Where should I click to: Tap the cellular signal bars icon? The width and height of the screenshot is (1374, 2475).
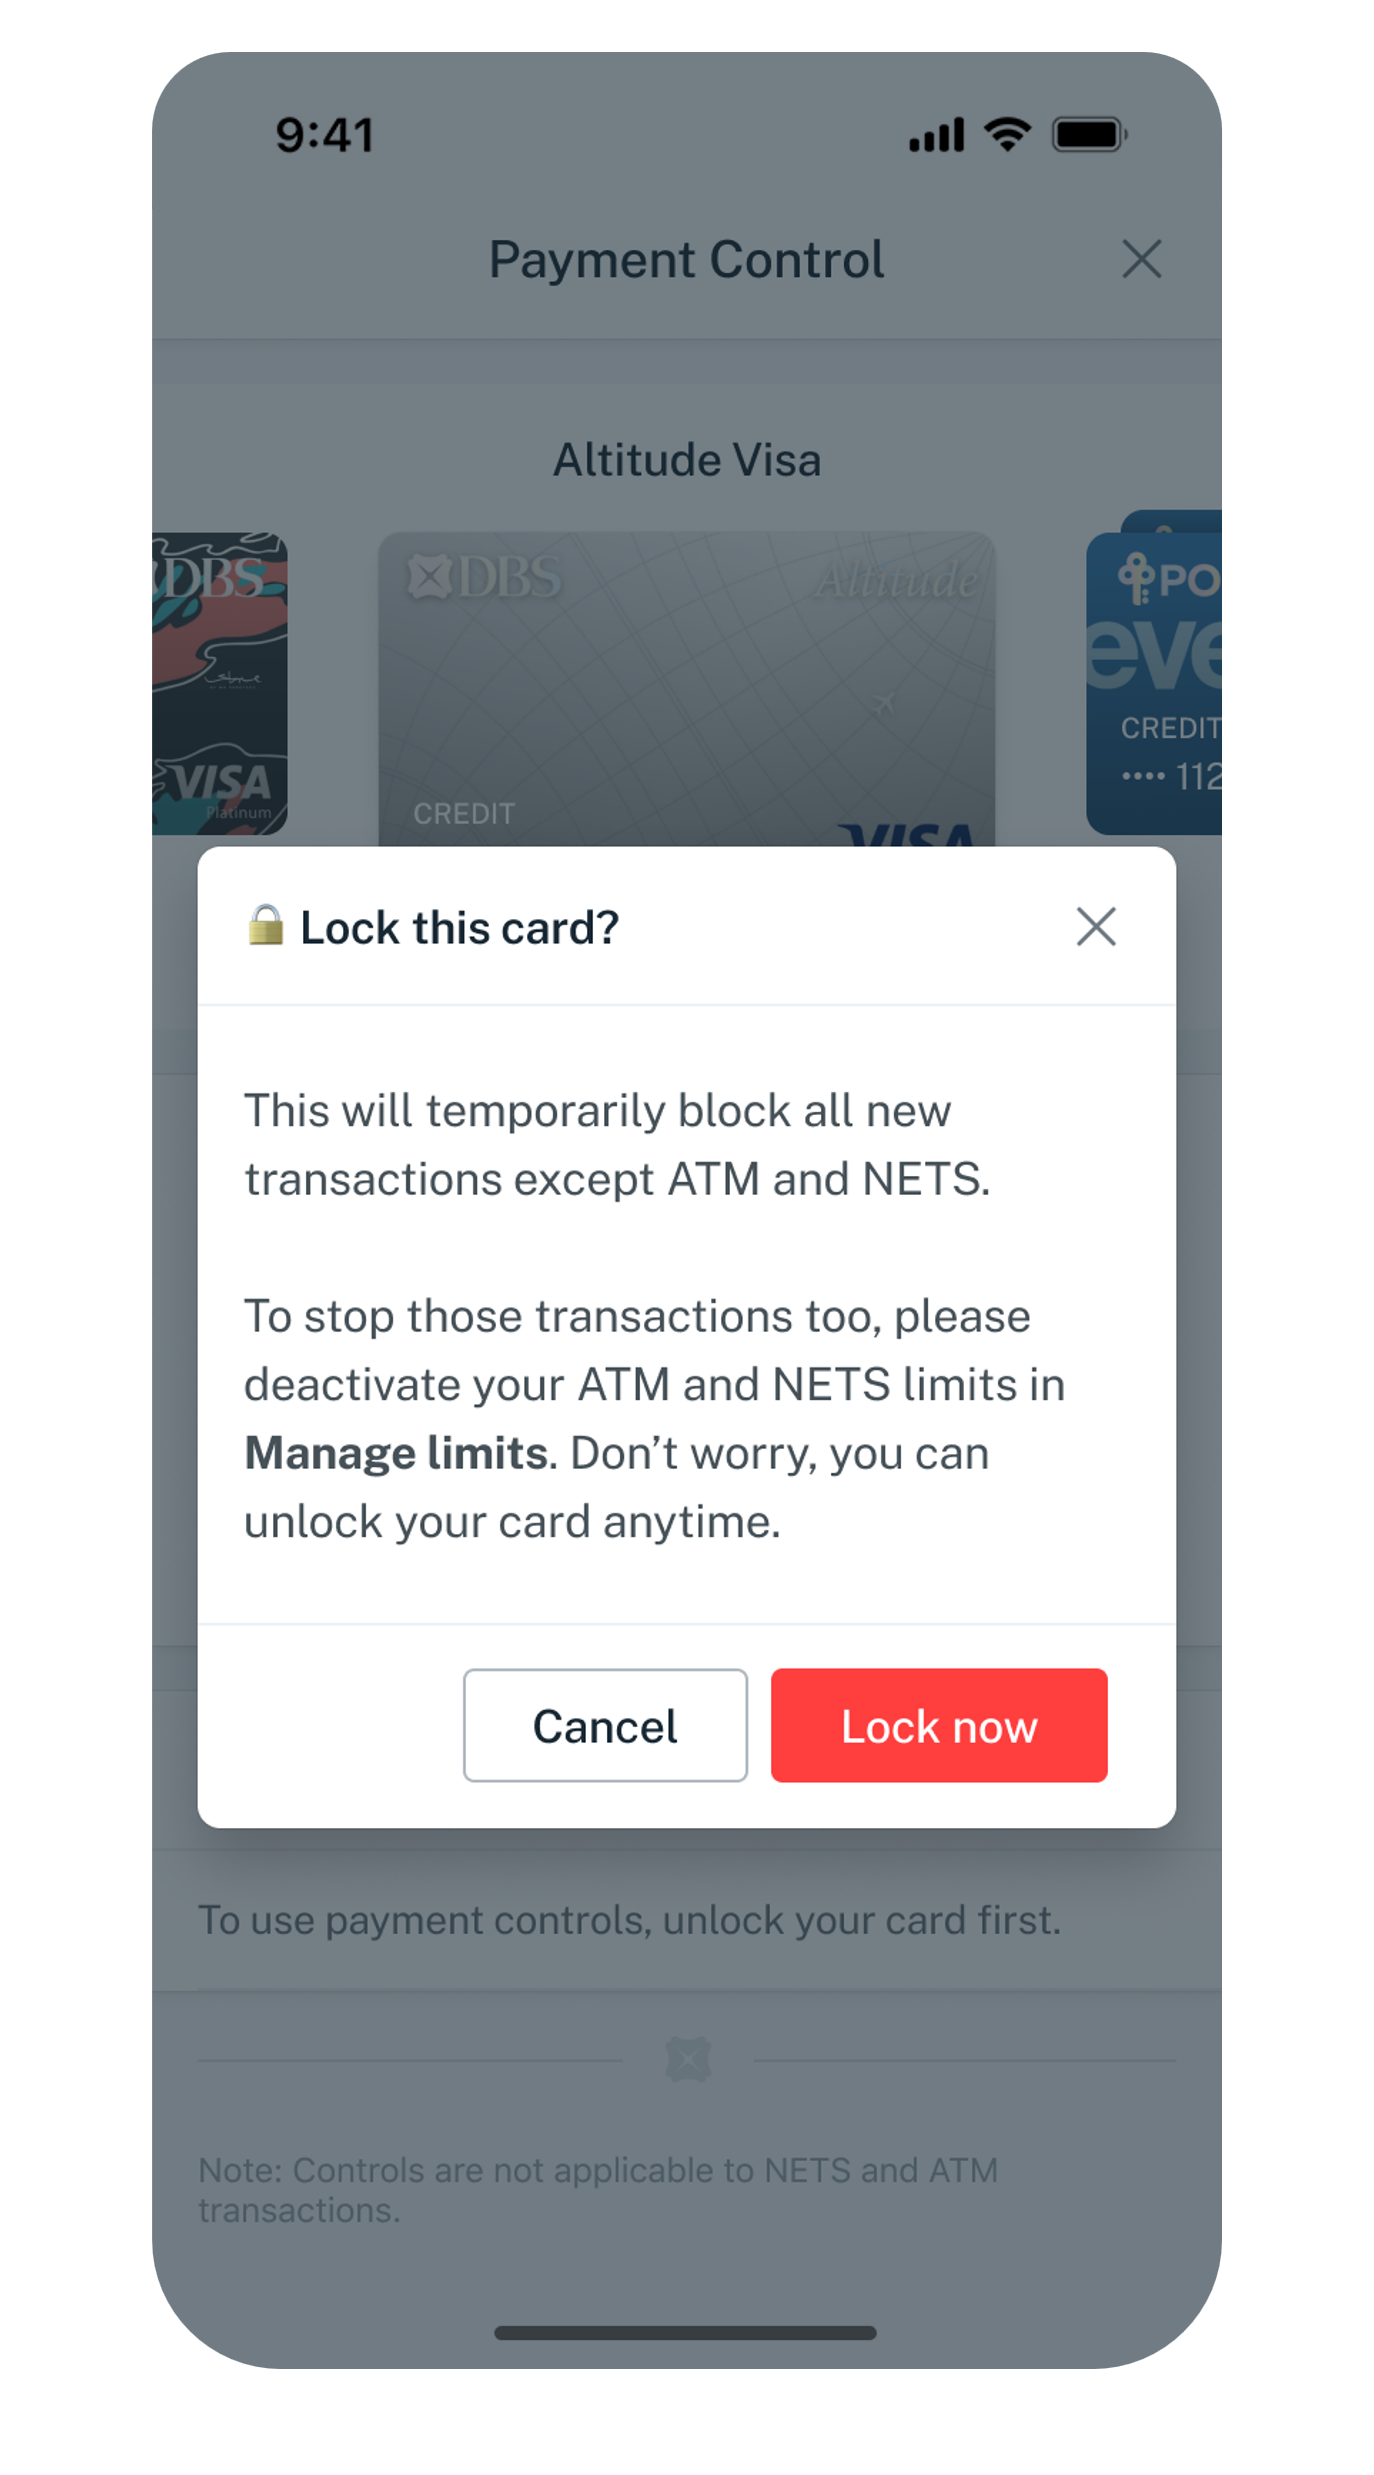936,135
